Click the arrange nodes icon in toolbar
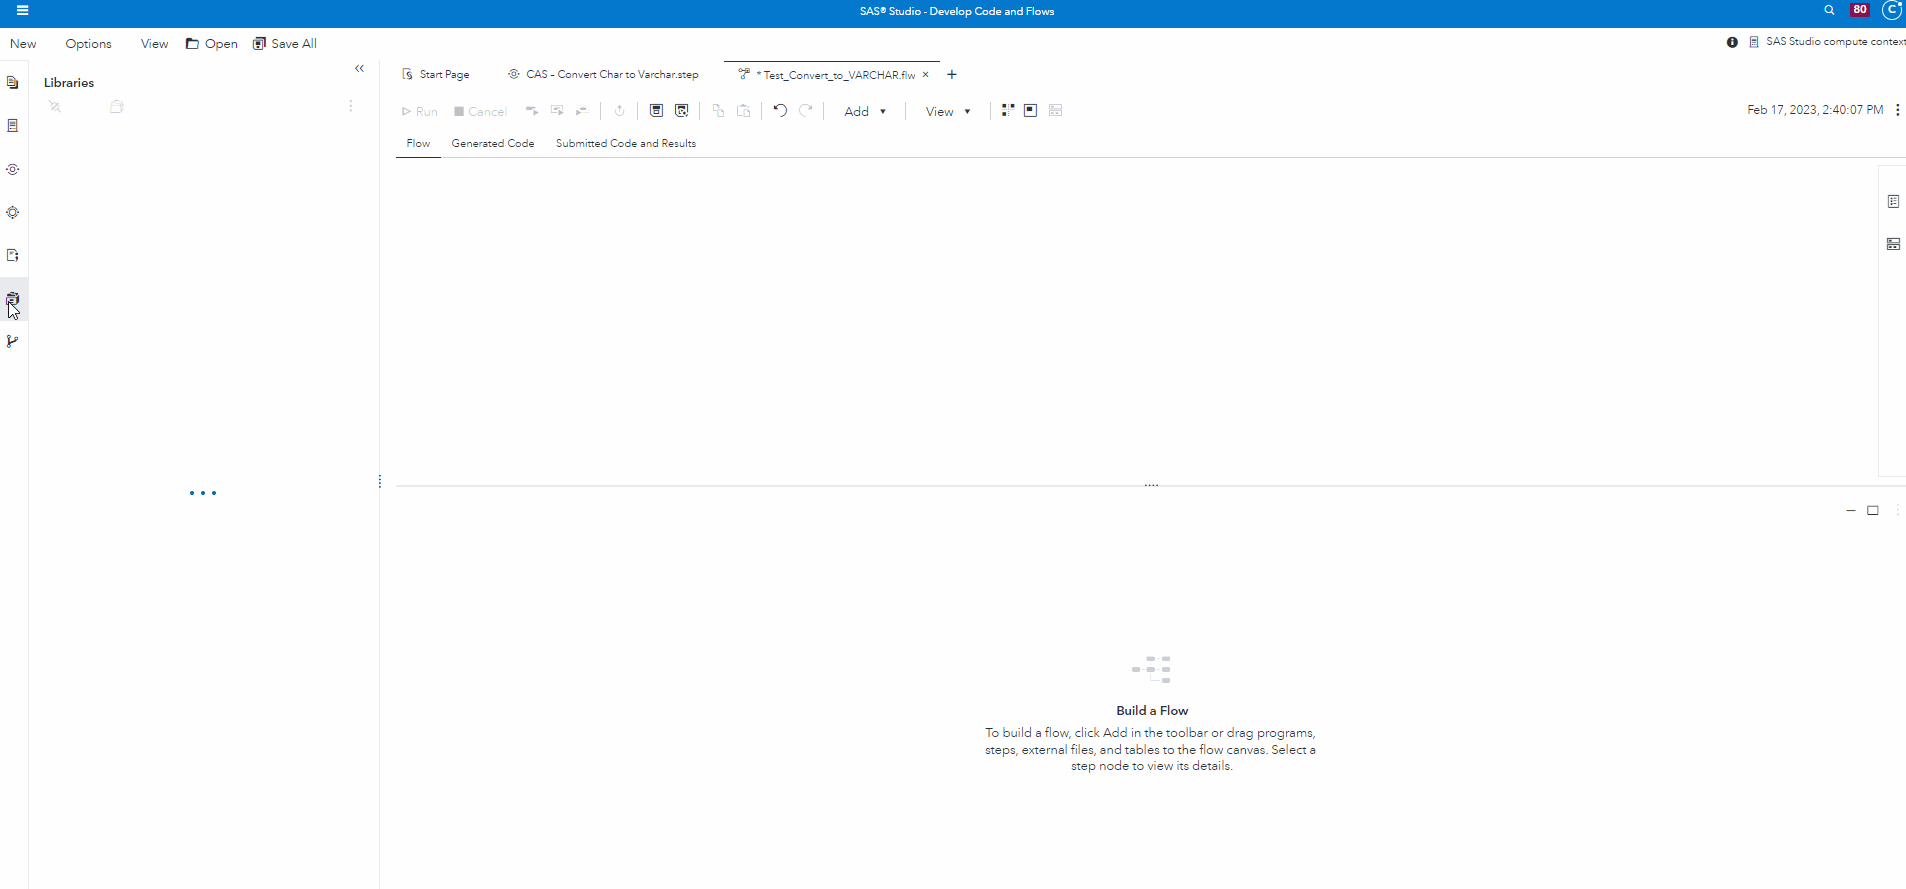 point(1007,111)
